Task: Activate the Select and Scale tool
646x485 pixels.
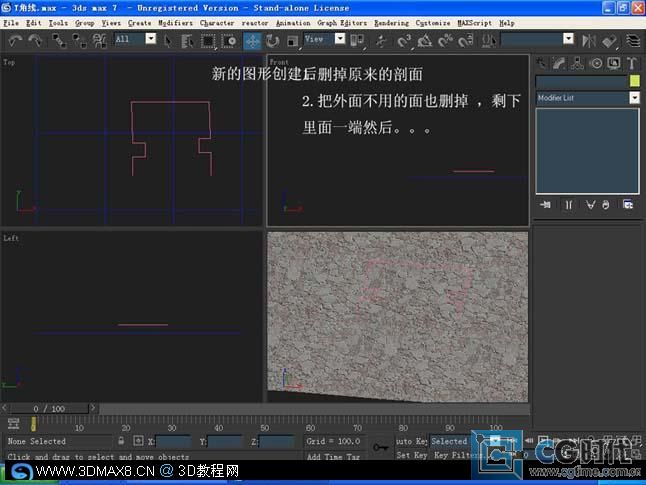Action: click(293, 41)
